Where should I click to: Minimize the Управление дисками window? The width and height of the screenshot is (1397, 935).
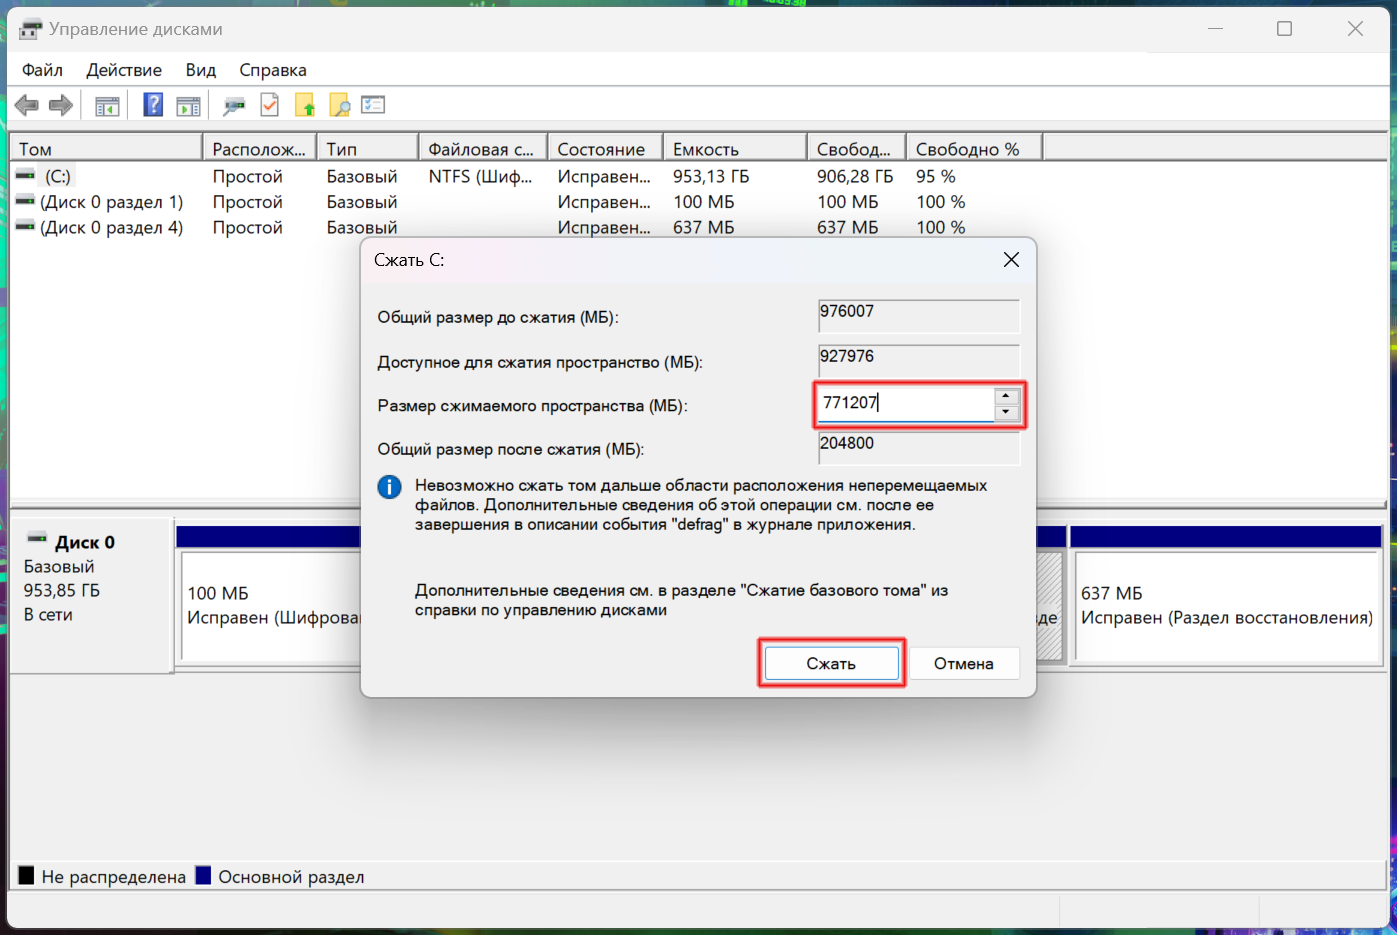click(1216, 29)
